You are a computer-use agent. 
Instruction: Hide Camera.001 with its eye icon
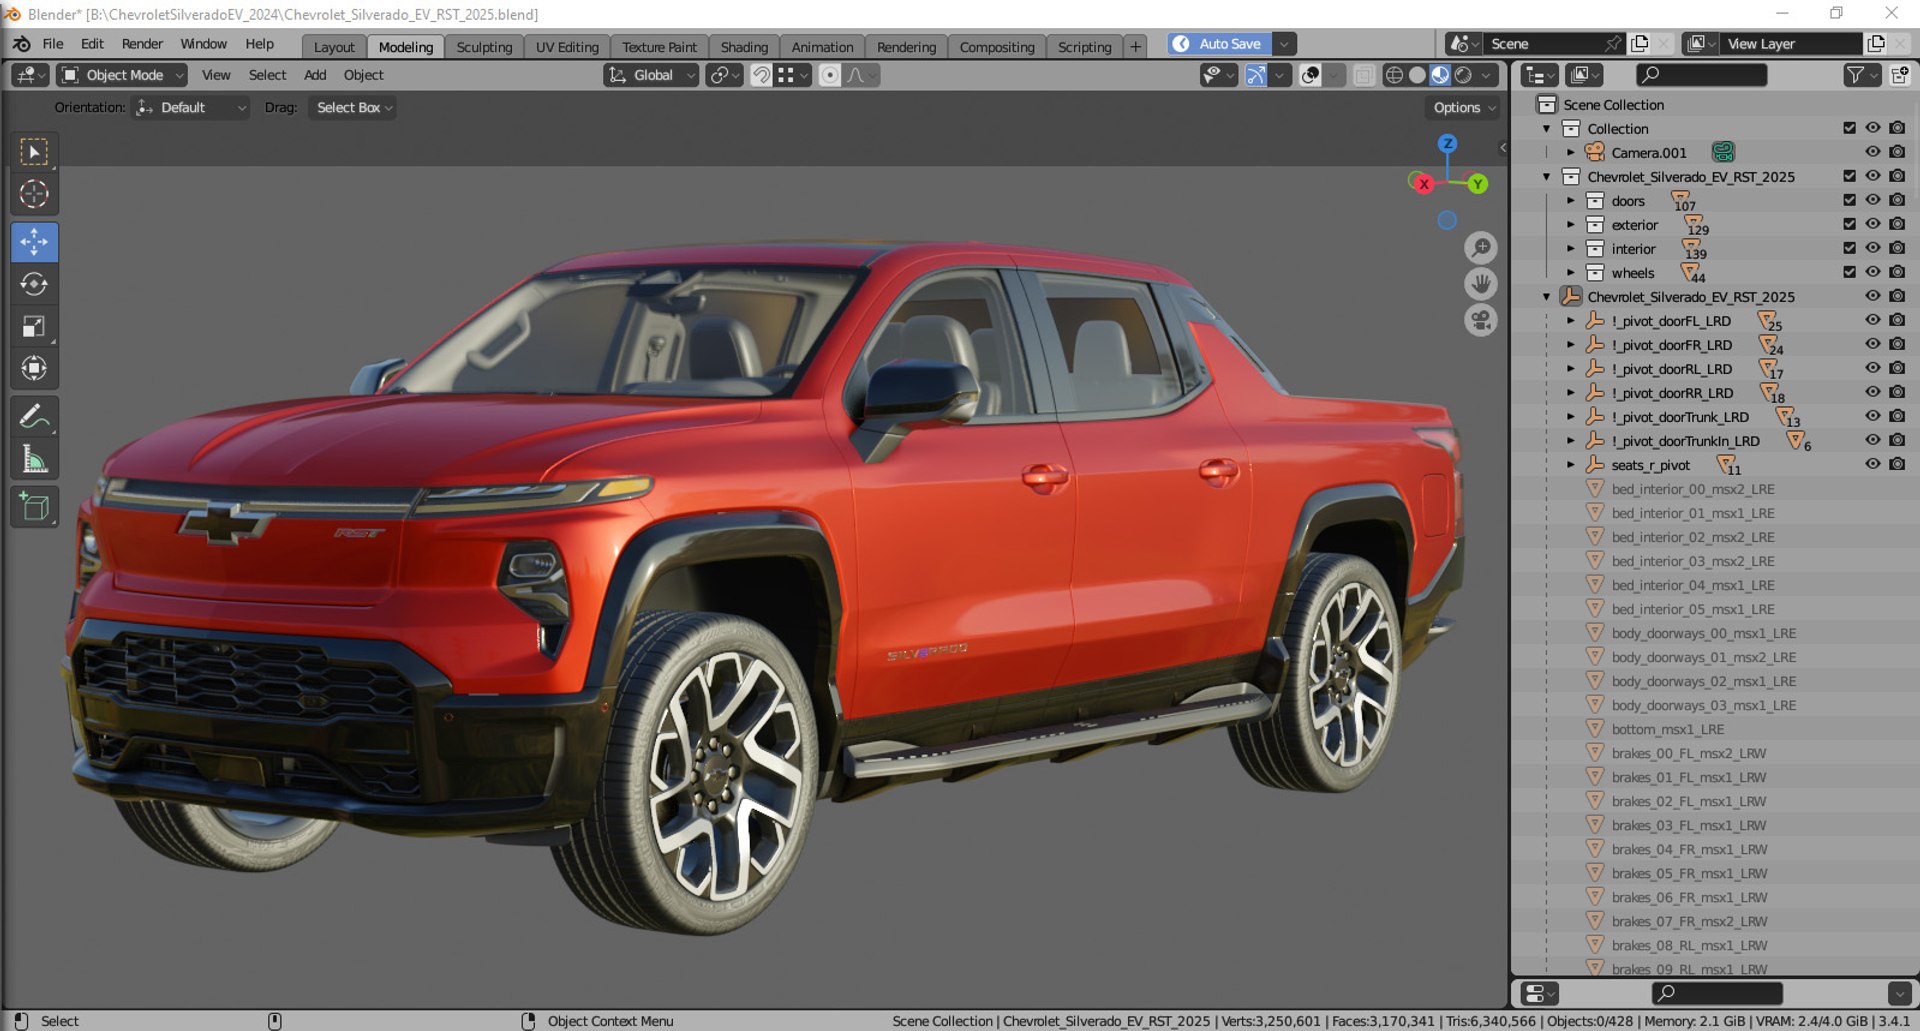click(x=1873, y=152)
